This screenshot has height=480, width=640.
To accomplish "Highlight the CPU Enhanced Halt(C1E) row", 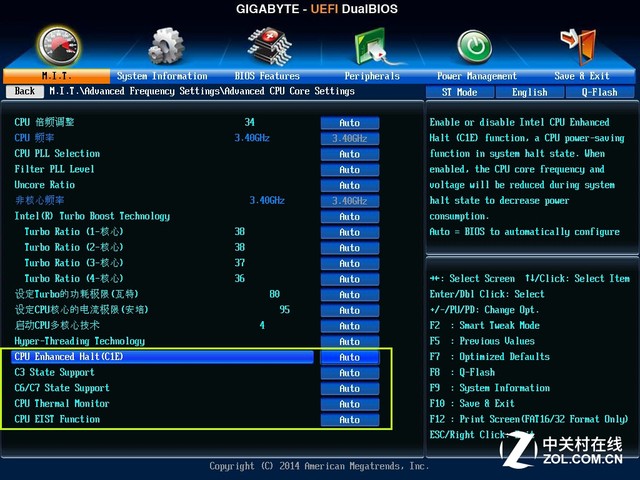I will click(162, 357).
